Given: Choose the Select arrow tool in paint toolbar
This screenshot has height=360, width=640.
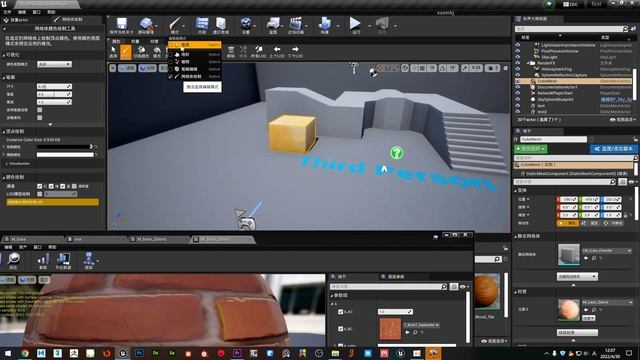Looking at the screenshot, I should [113, 52].
